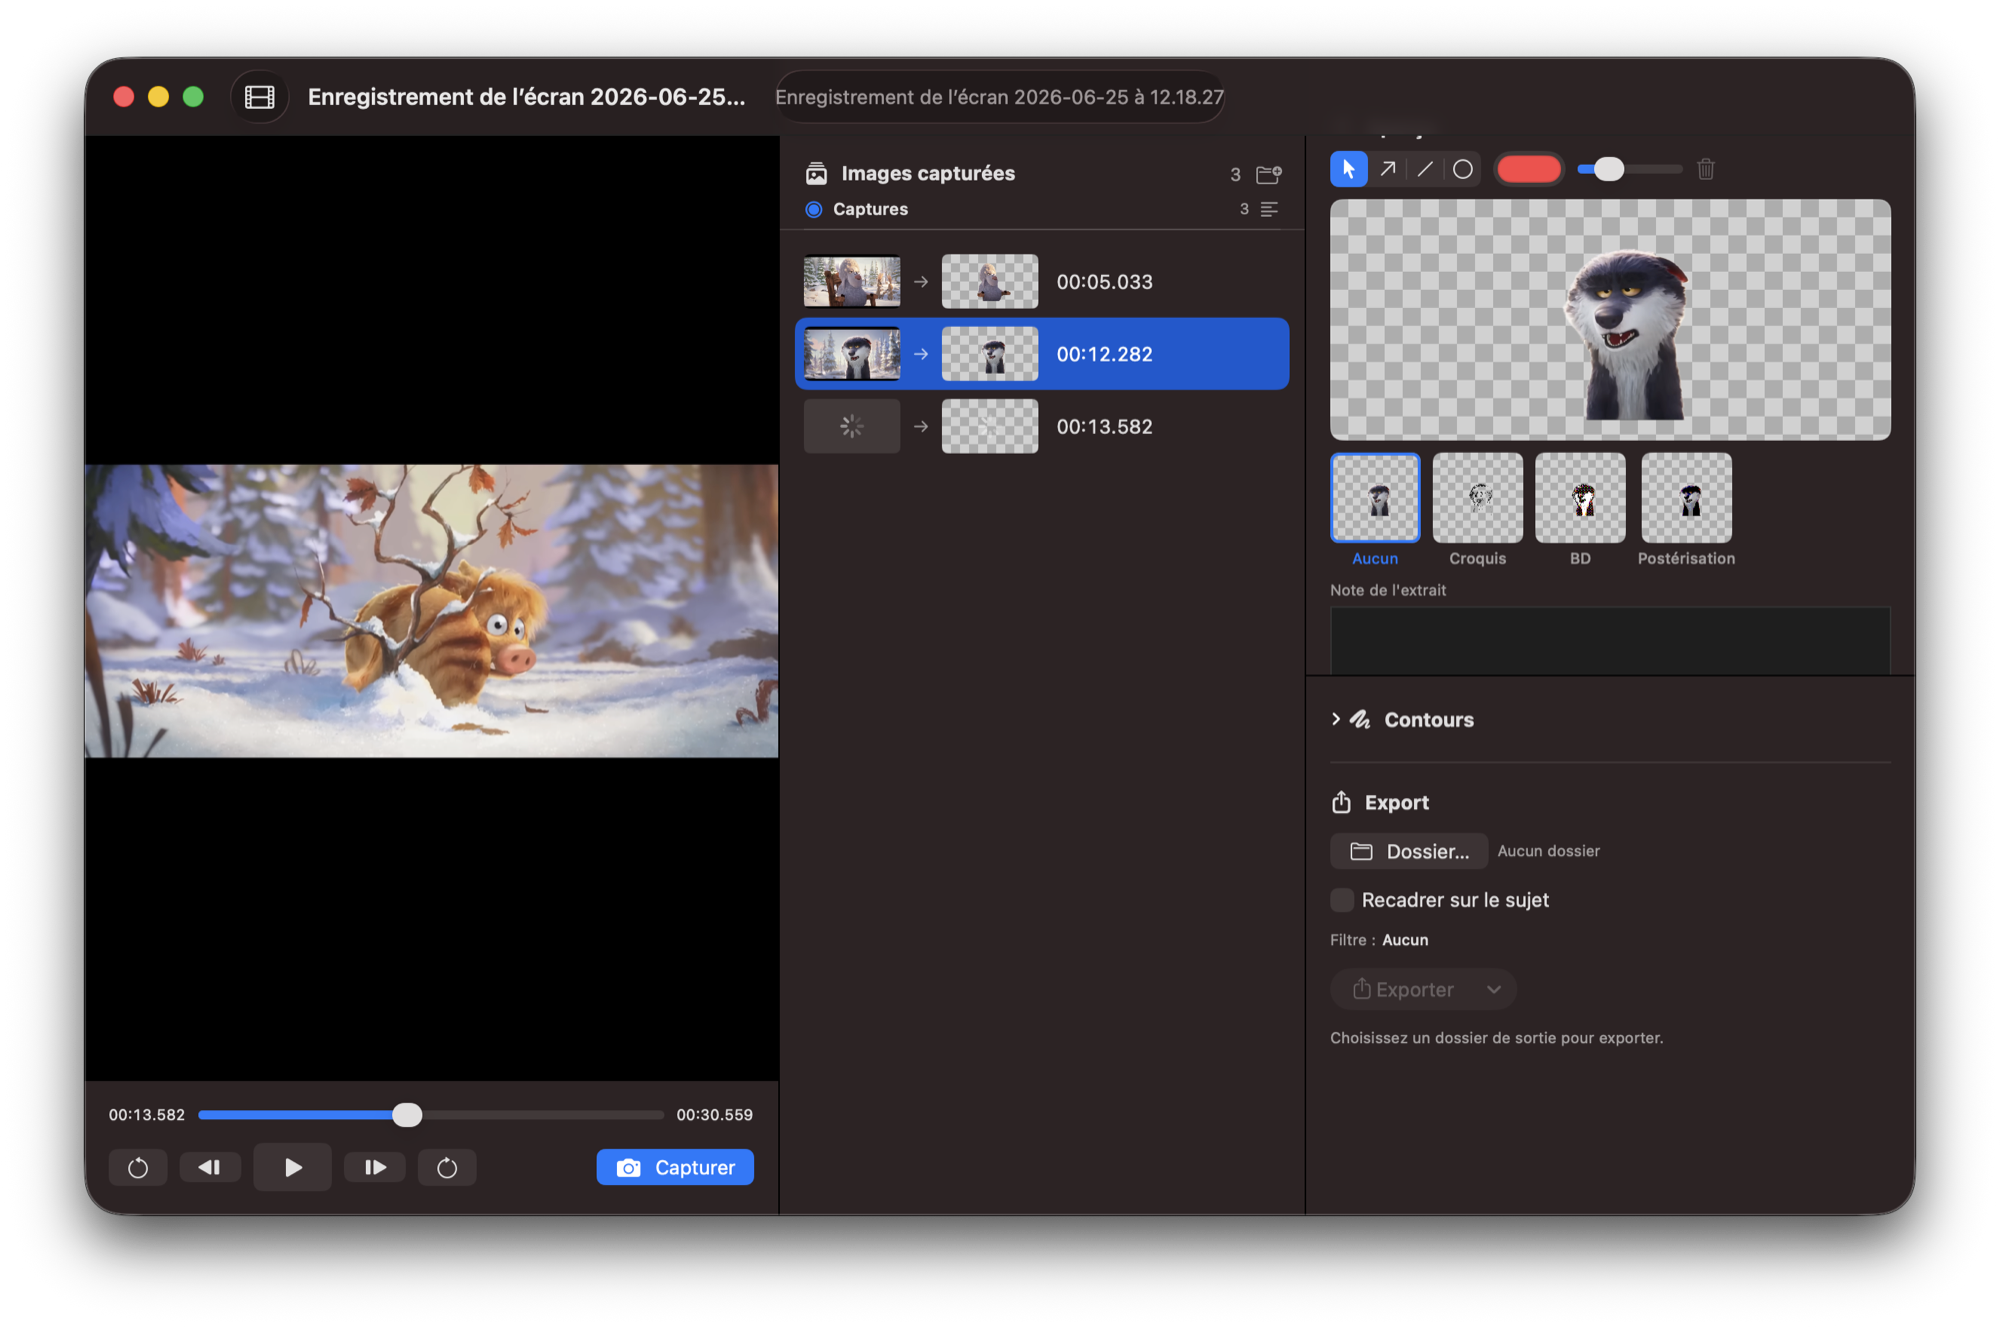
Task: Click the Images capturées heading
Action: (x=928, y=173)
